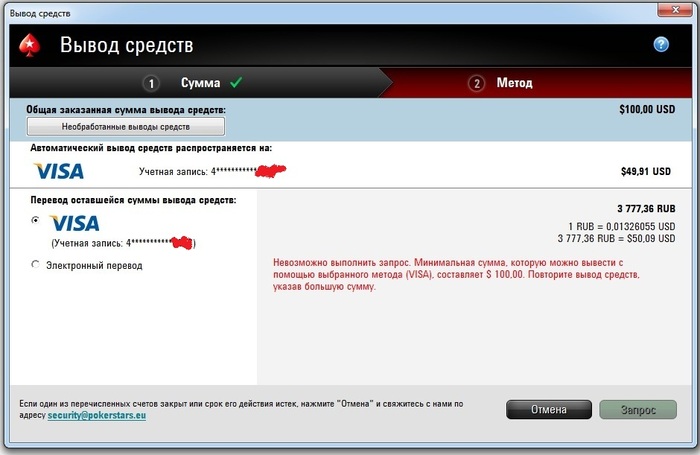Viewport: 700px width, 455px height.
Task: Choose the Электронный перевод radio option
Action: click(x=35, y=265)
